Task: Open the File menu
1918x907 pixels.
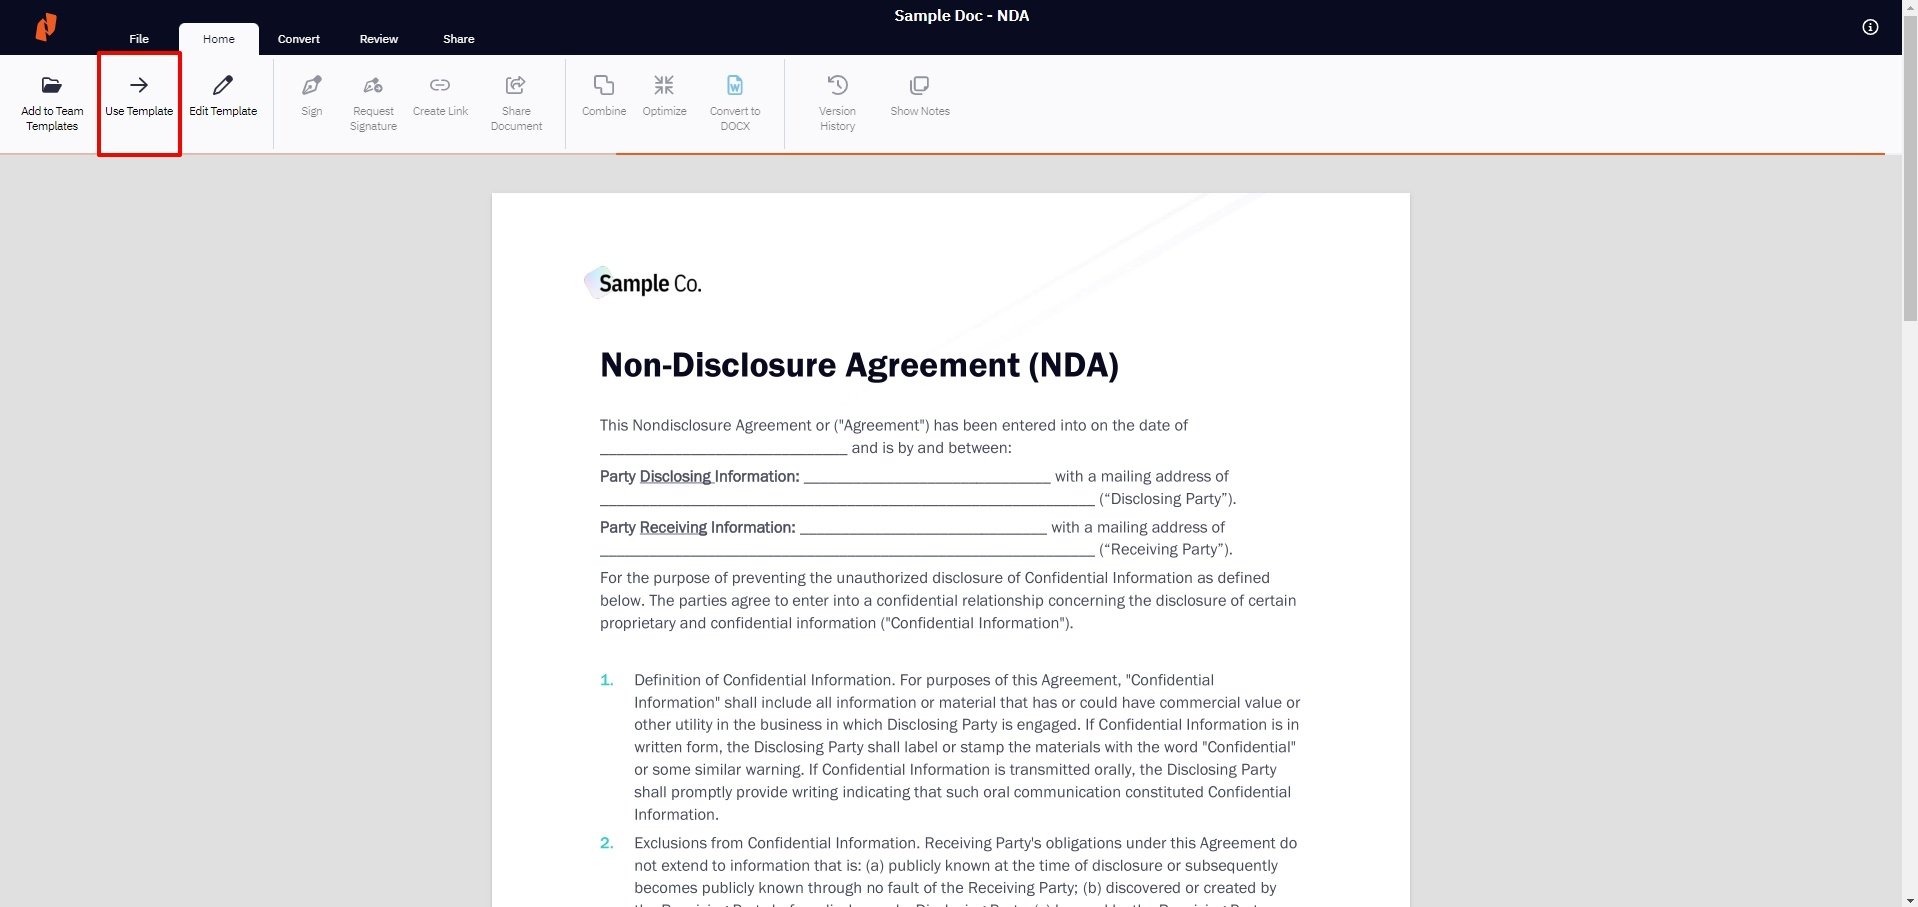Action: tap(138, 39)
